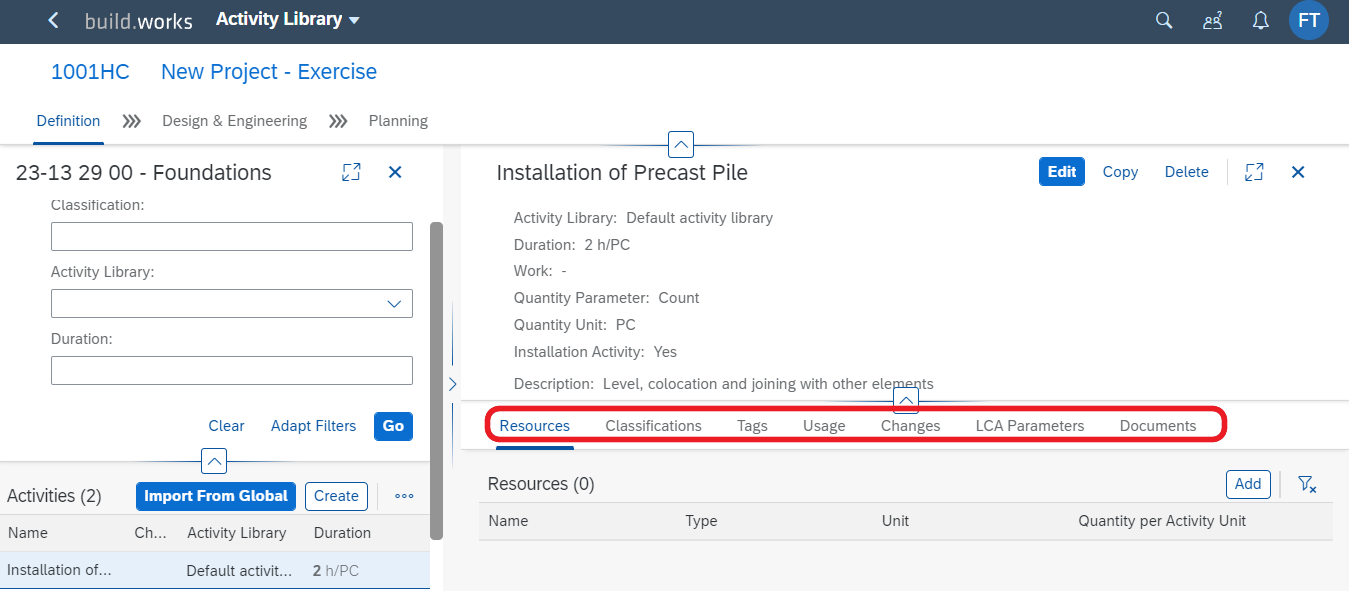Switch to the LCA Parameters tab
Image resolution: width=1349 pixels, height=591 pixels.
(1030, 426)
